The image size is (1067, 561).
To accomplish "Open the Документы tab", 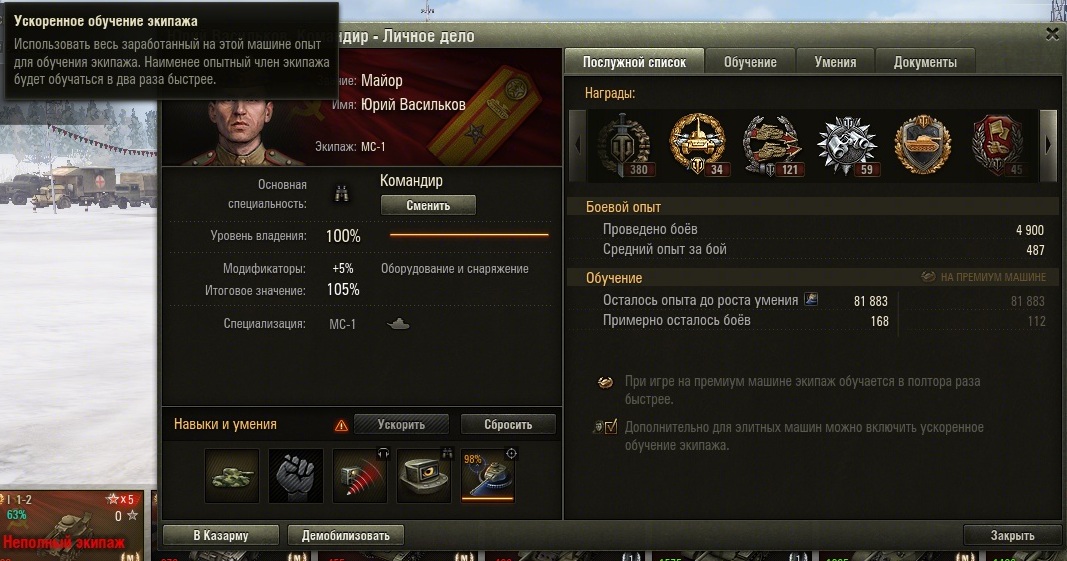I will [x=925, y=62].
